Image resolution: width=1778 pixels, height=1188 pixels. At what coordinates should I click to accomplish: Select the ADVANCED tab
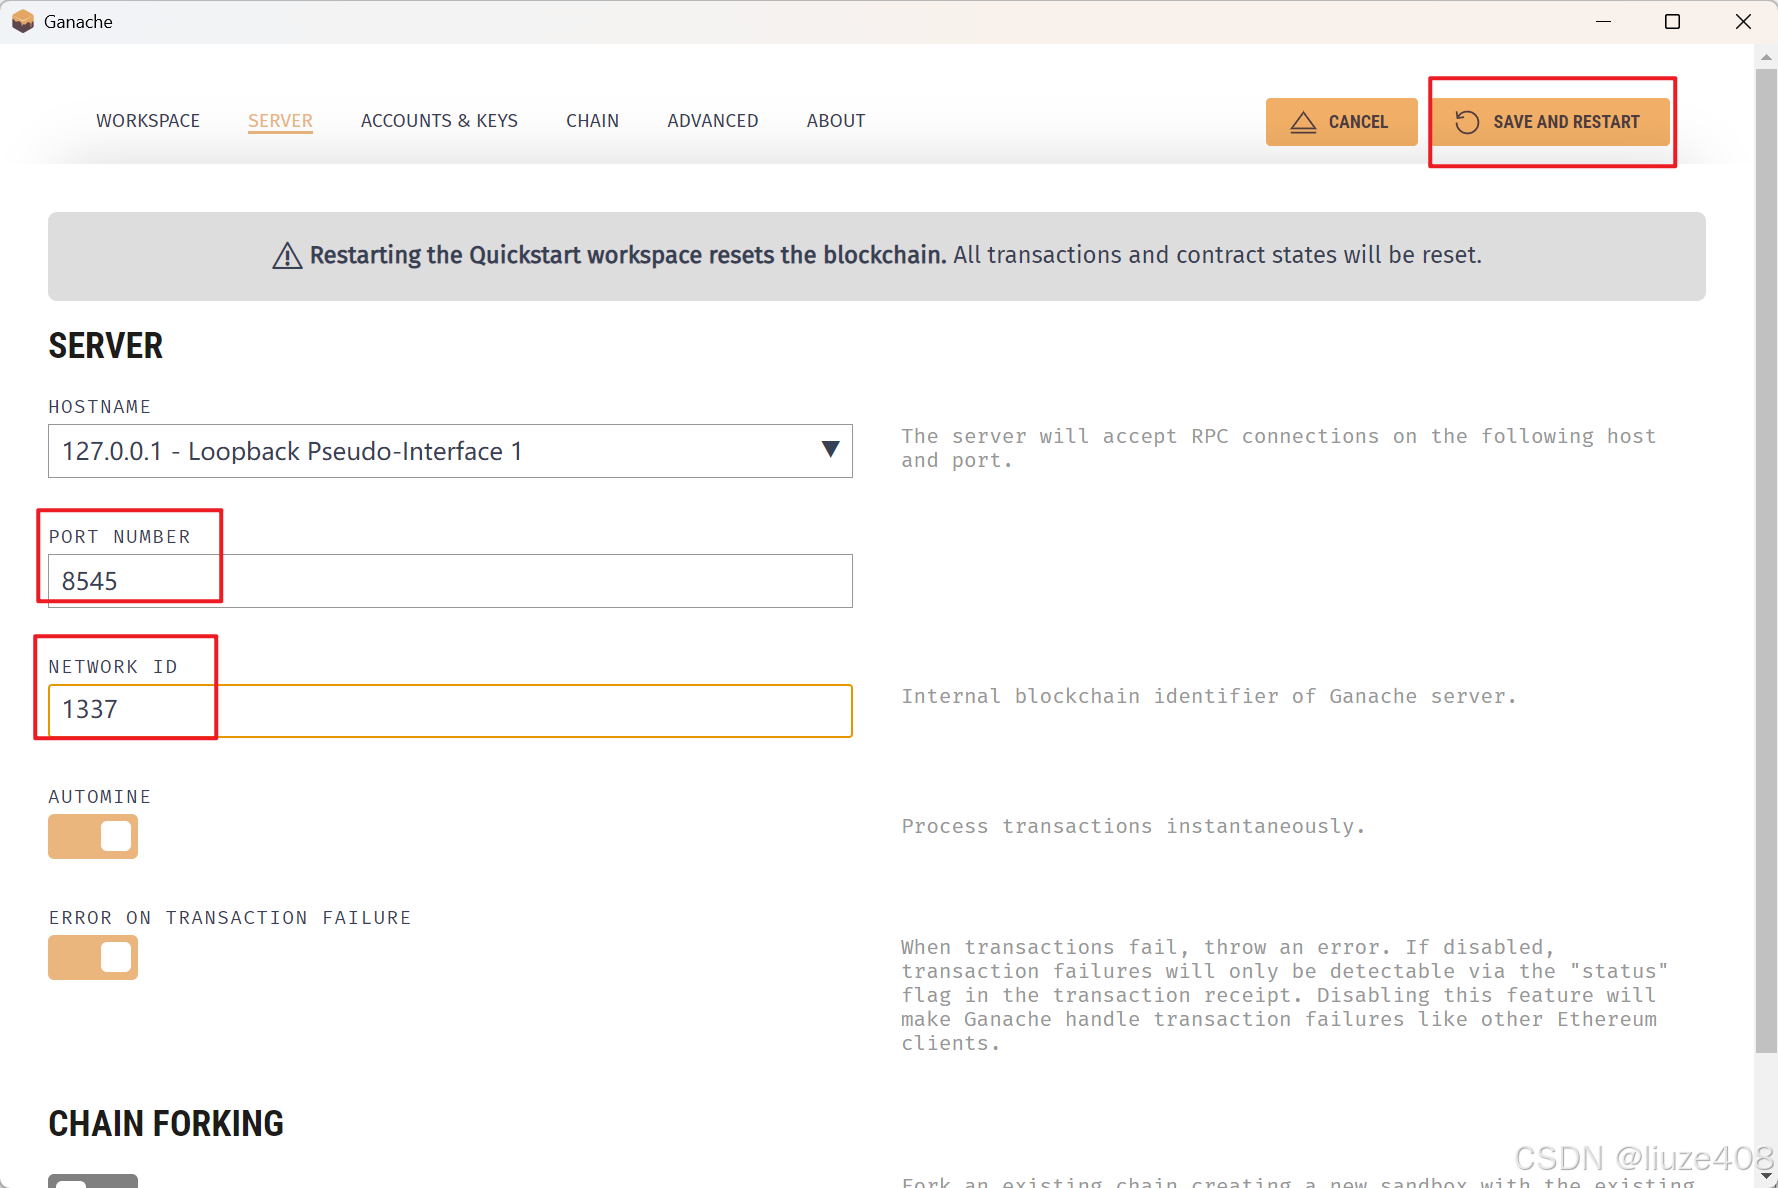point(713,121)
